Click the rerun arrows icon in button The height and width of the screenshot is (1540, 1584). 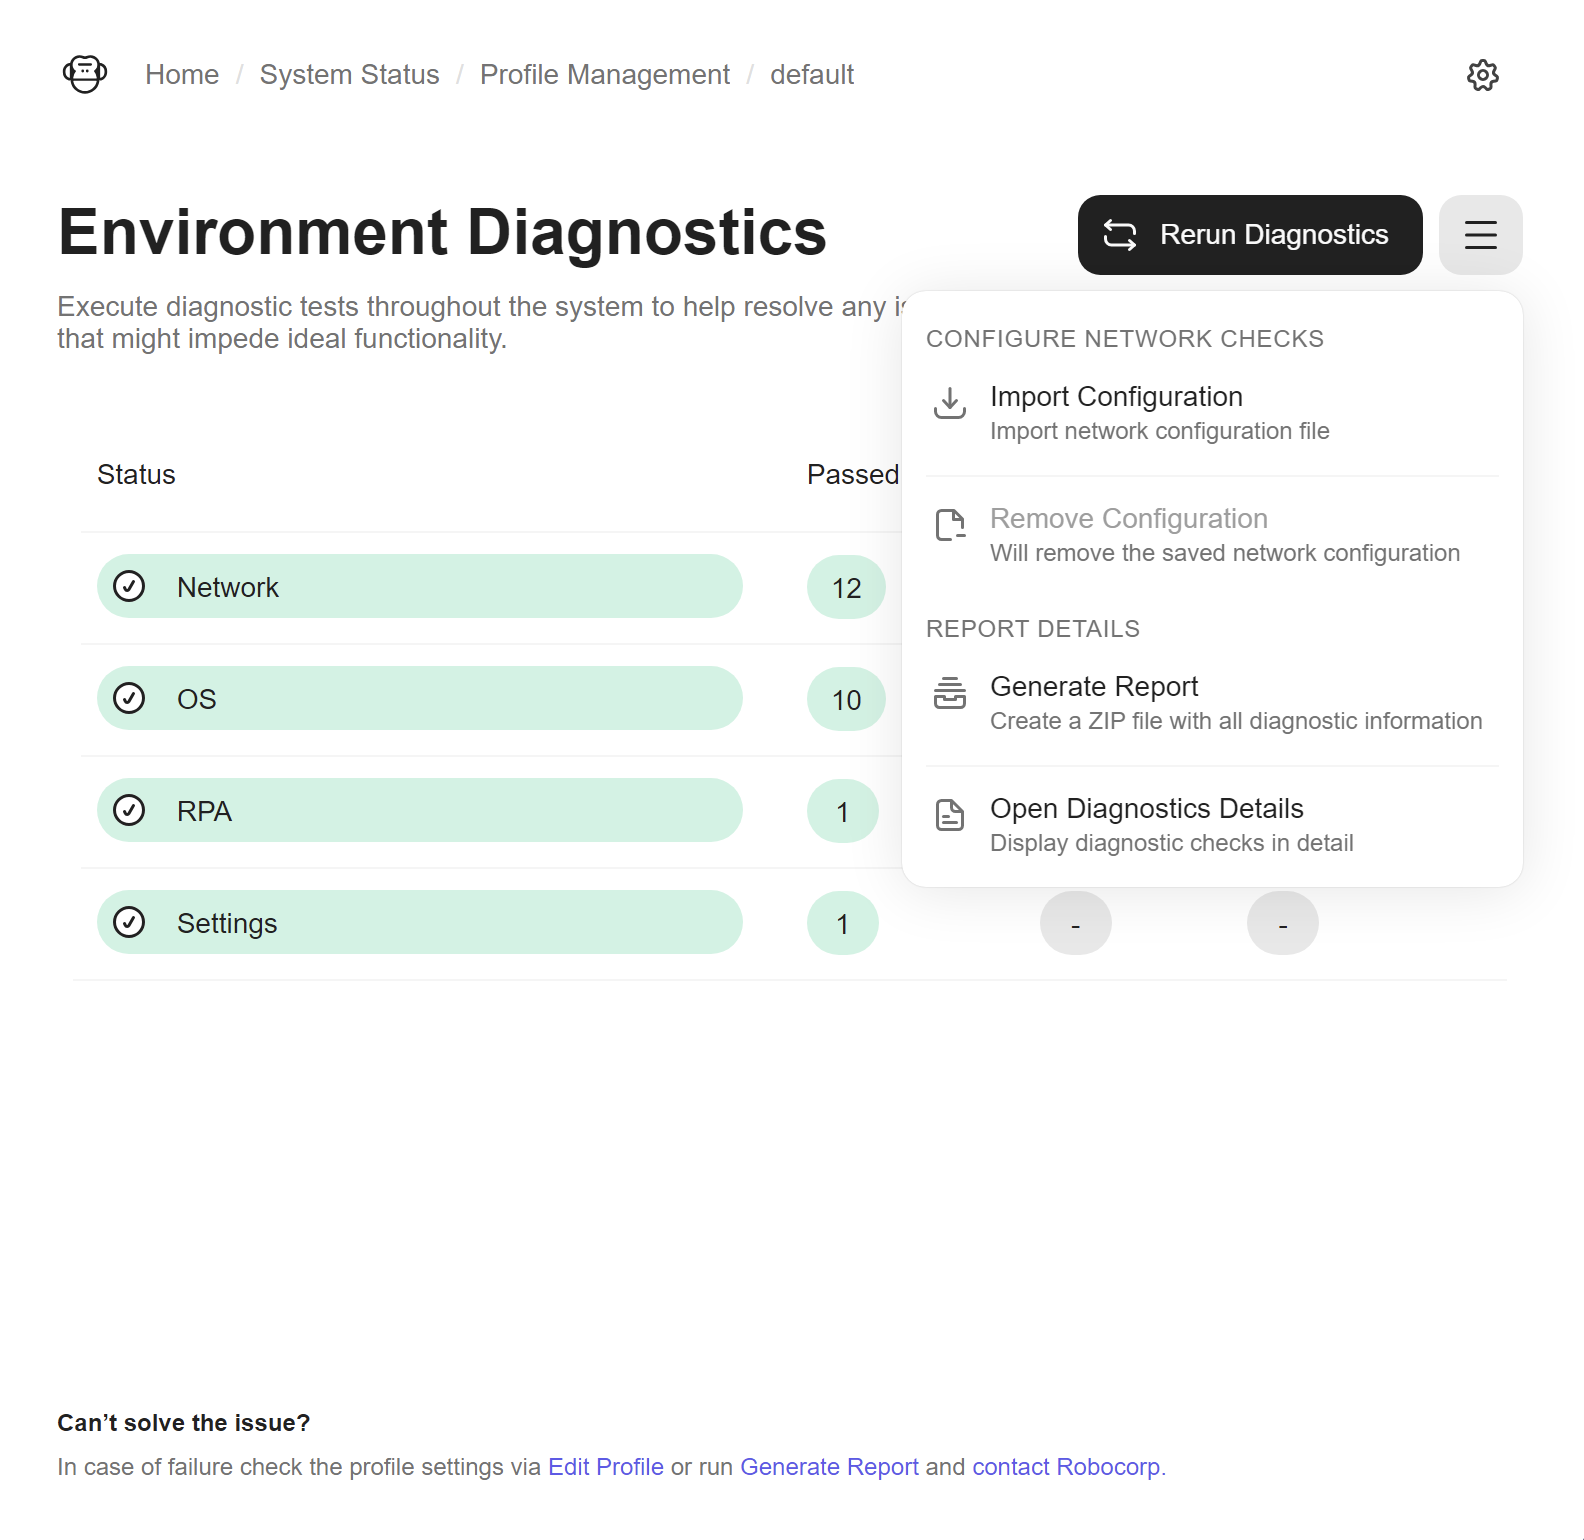tap(1120, 235)
